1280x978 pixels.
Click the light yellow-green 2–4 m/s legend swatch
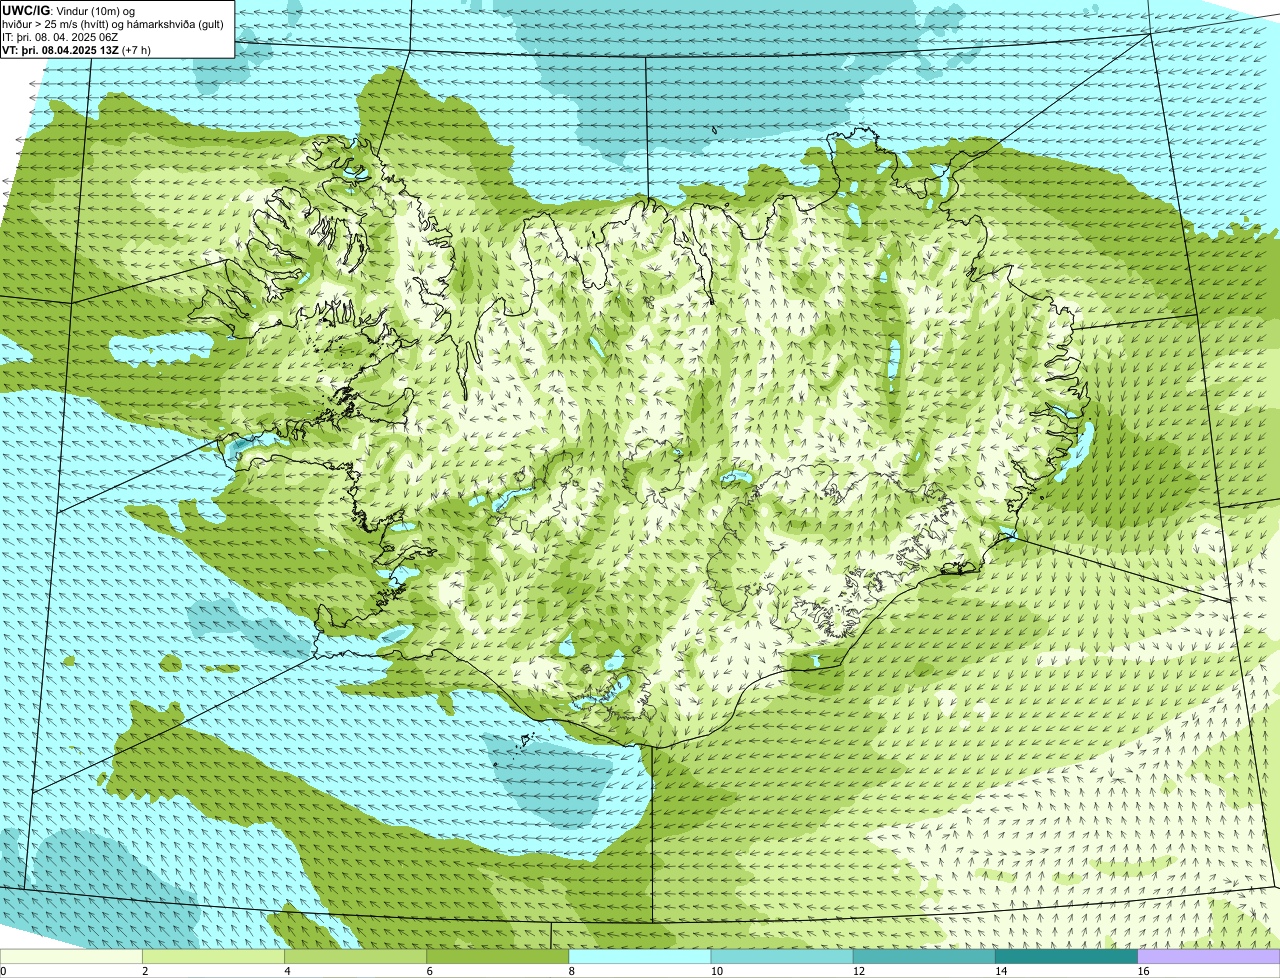tap(213, 956)
